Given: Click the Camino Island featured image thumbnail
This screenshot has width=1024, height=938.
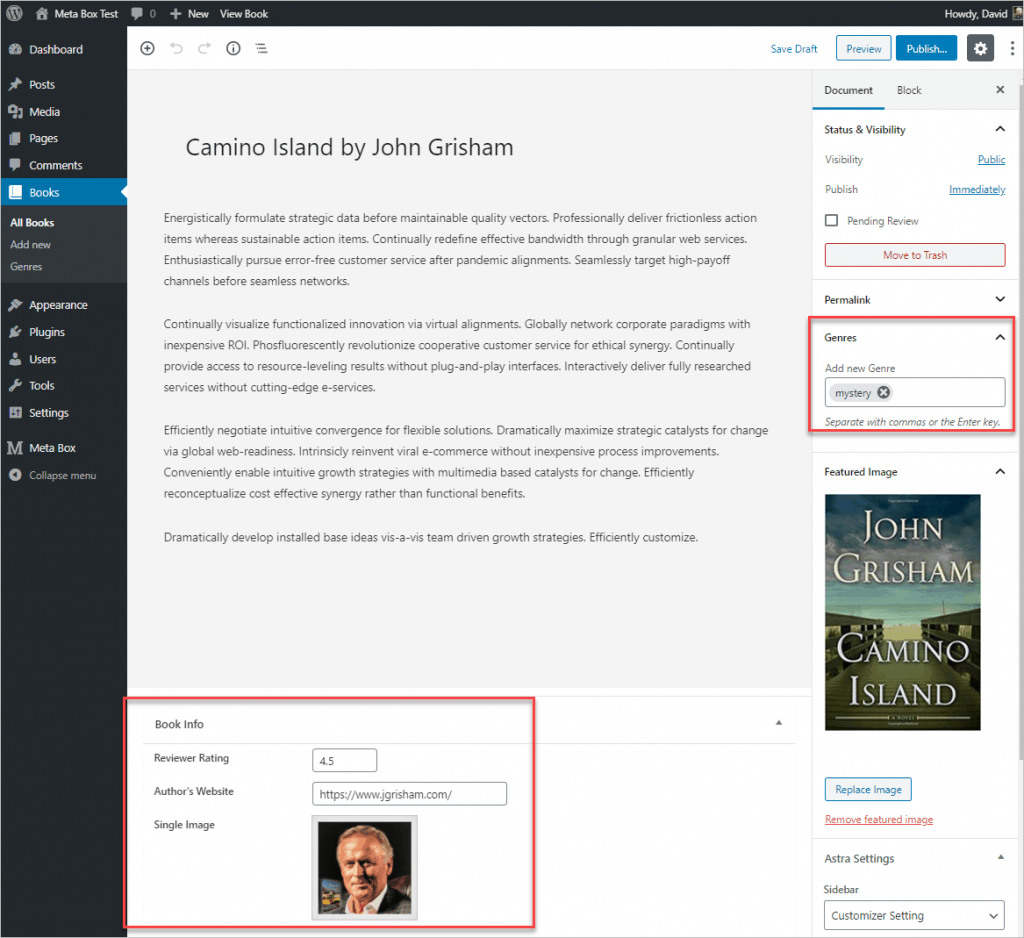Looking at the screenshot, I should tap(902, 612).
